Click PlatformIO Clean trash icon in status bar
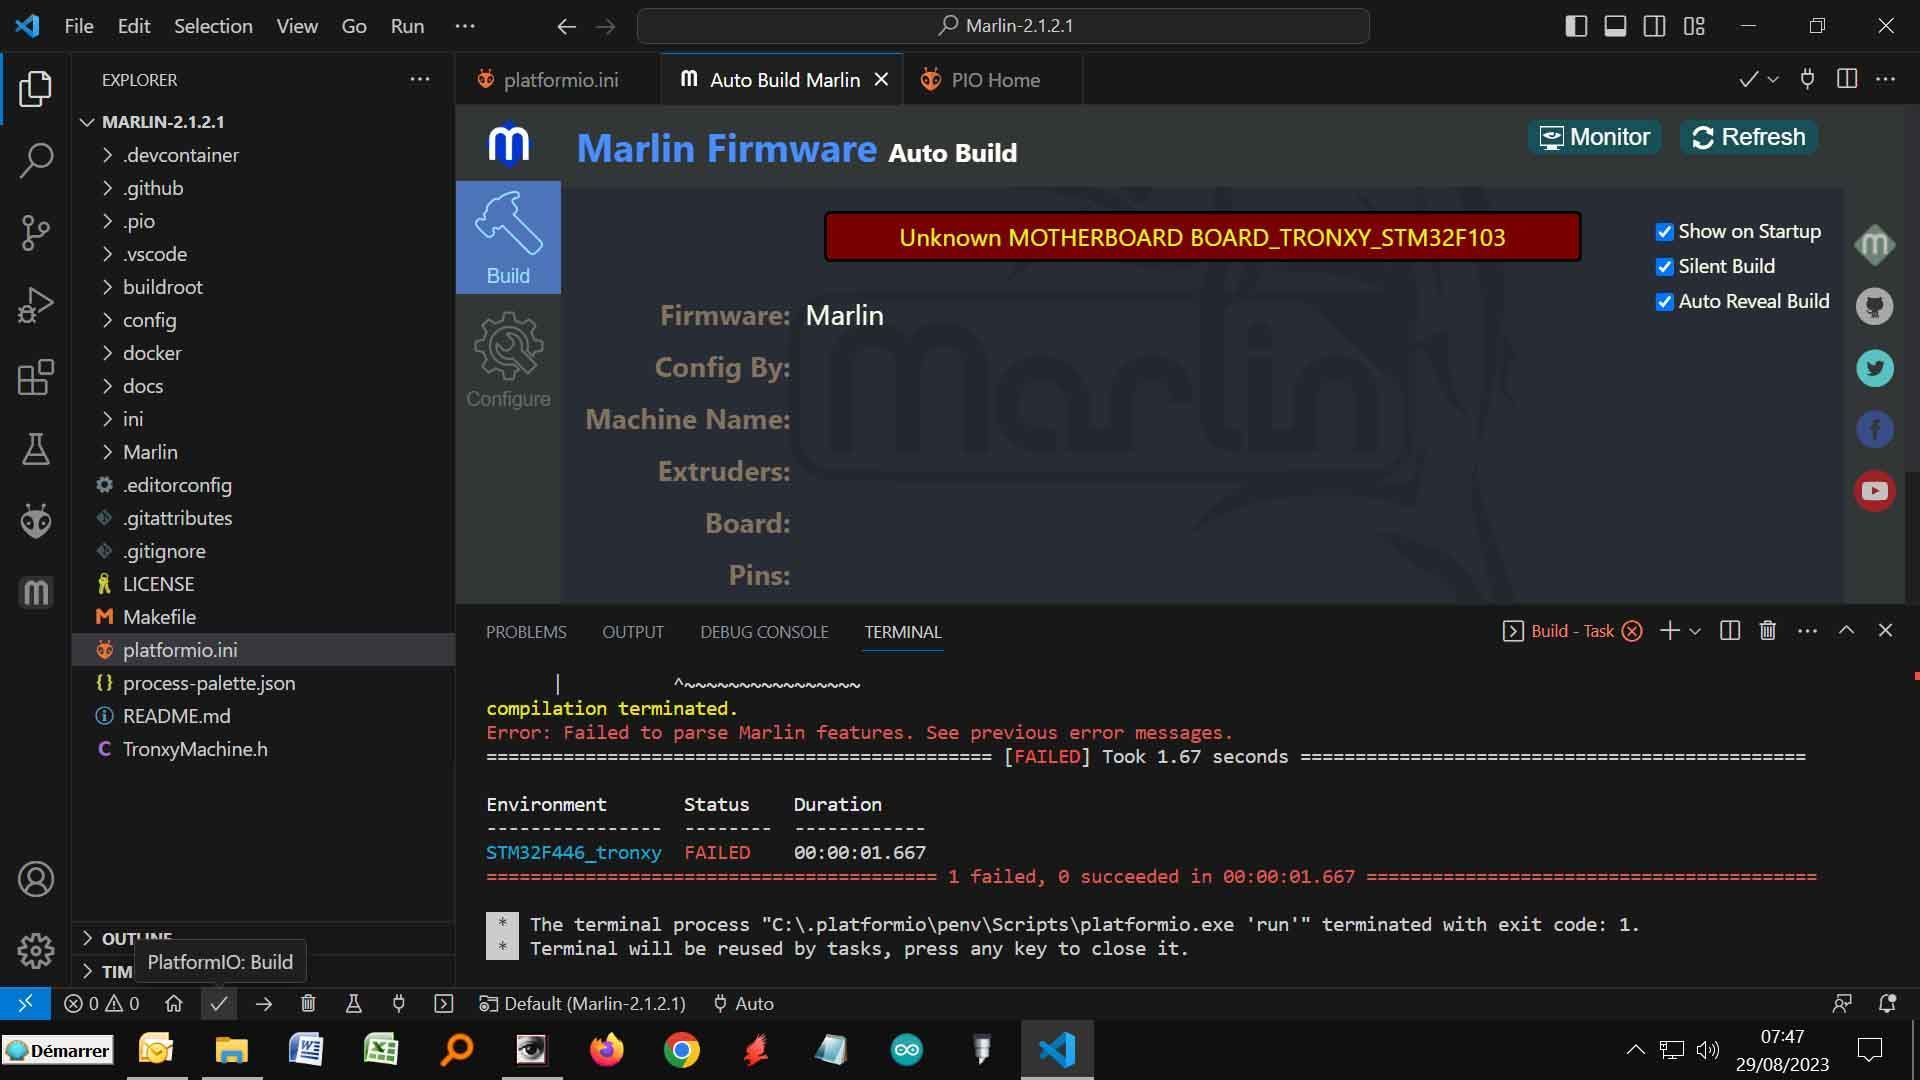Image resolution: width=1920 pixels, height=1080 pixels. 308,1003
